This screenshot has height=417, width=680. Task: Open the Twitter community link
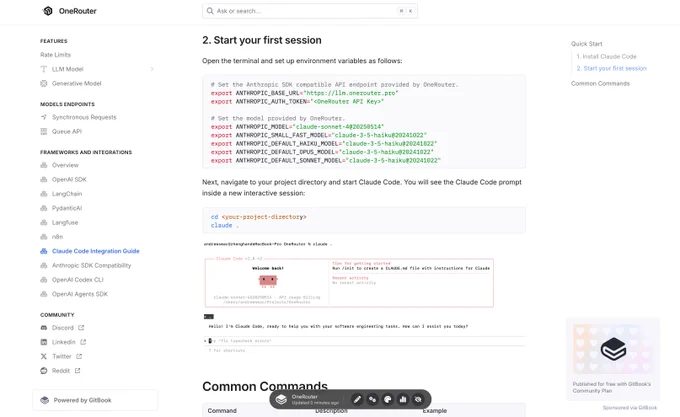[62, 356]
